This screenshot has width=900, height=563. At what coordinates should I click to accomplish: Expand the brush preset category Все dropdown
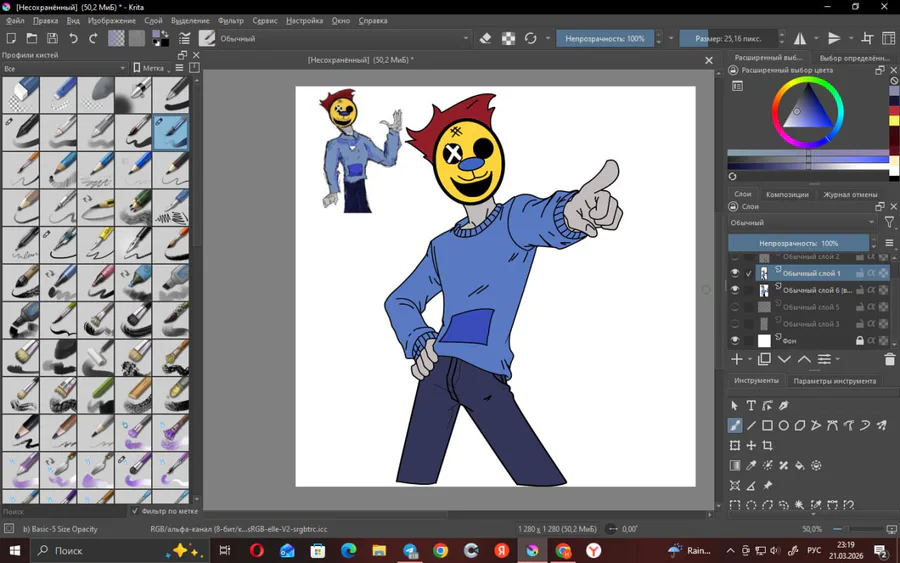coord(64,69)
